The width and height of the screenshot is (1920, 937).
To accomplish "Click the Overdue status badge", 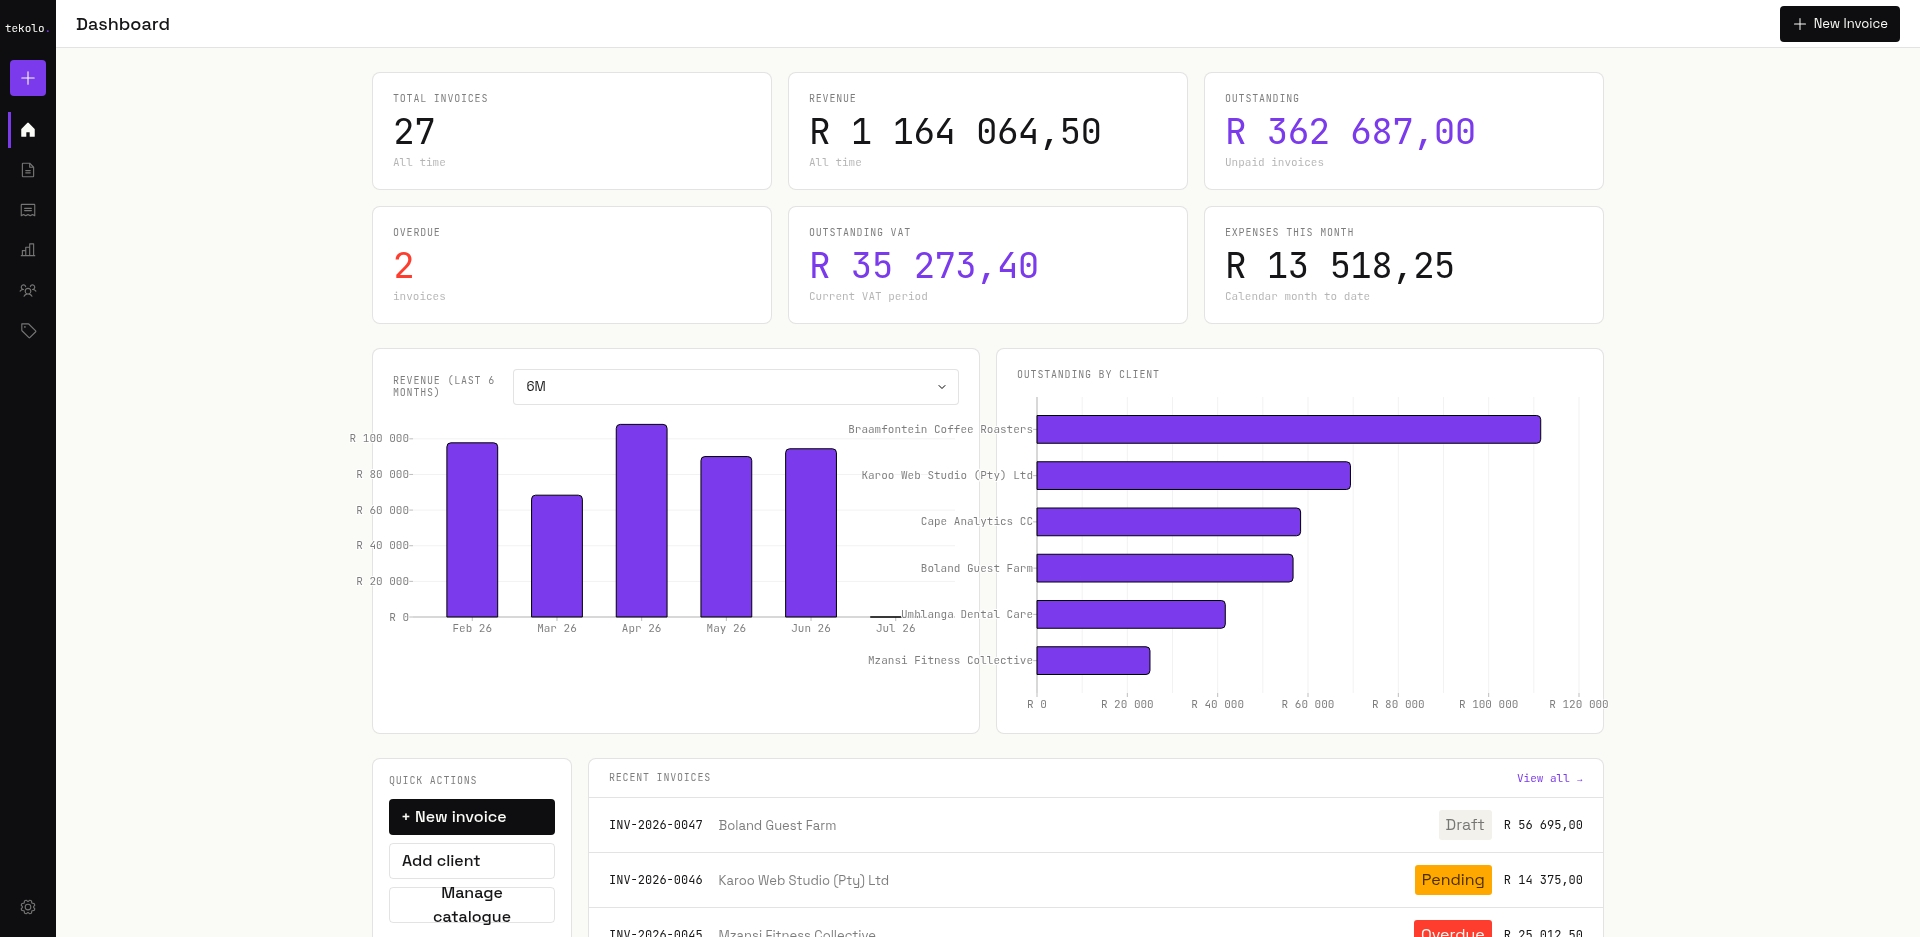I will click(x=1453, y=930).
